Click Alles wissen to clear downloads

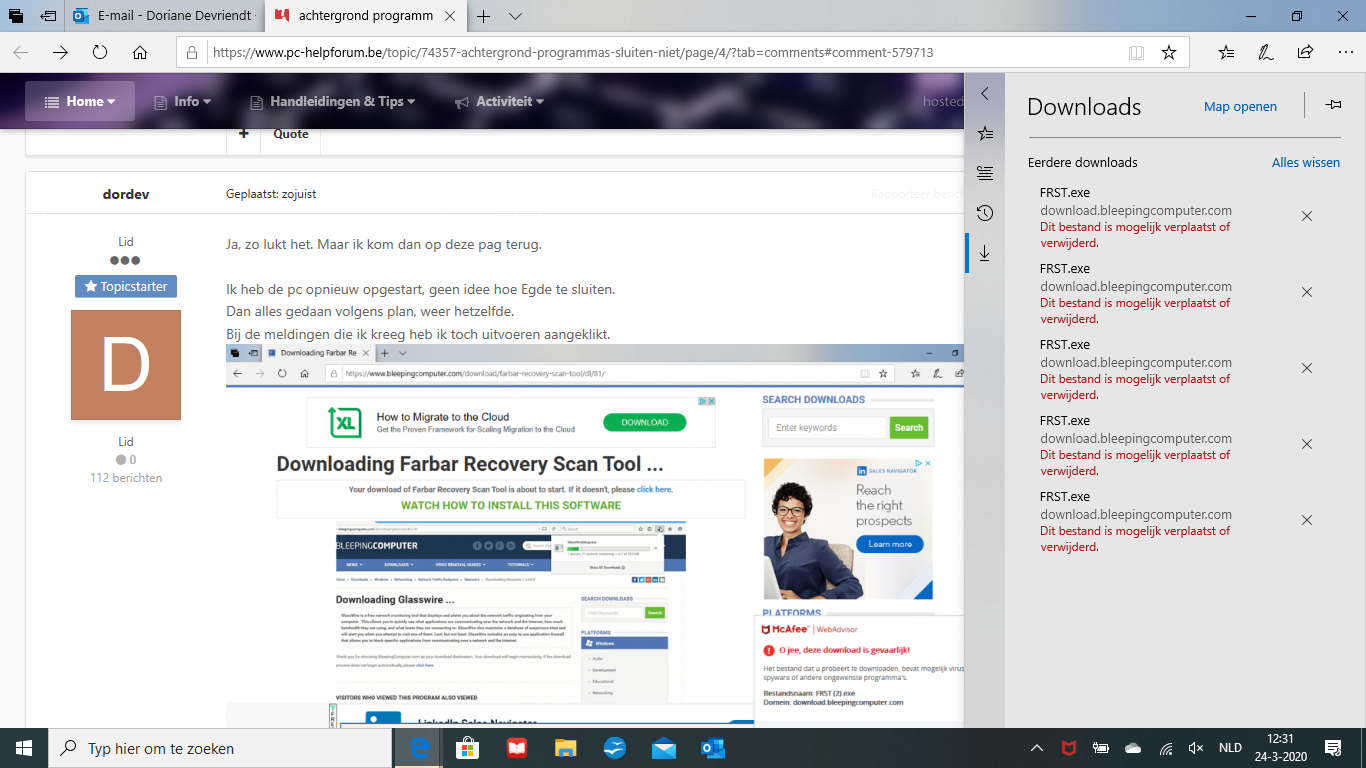pyautogui.click(x=1306, y=162)
